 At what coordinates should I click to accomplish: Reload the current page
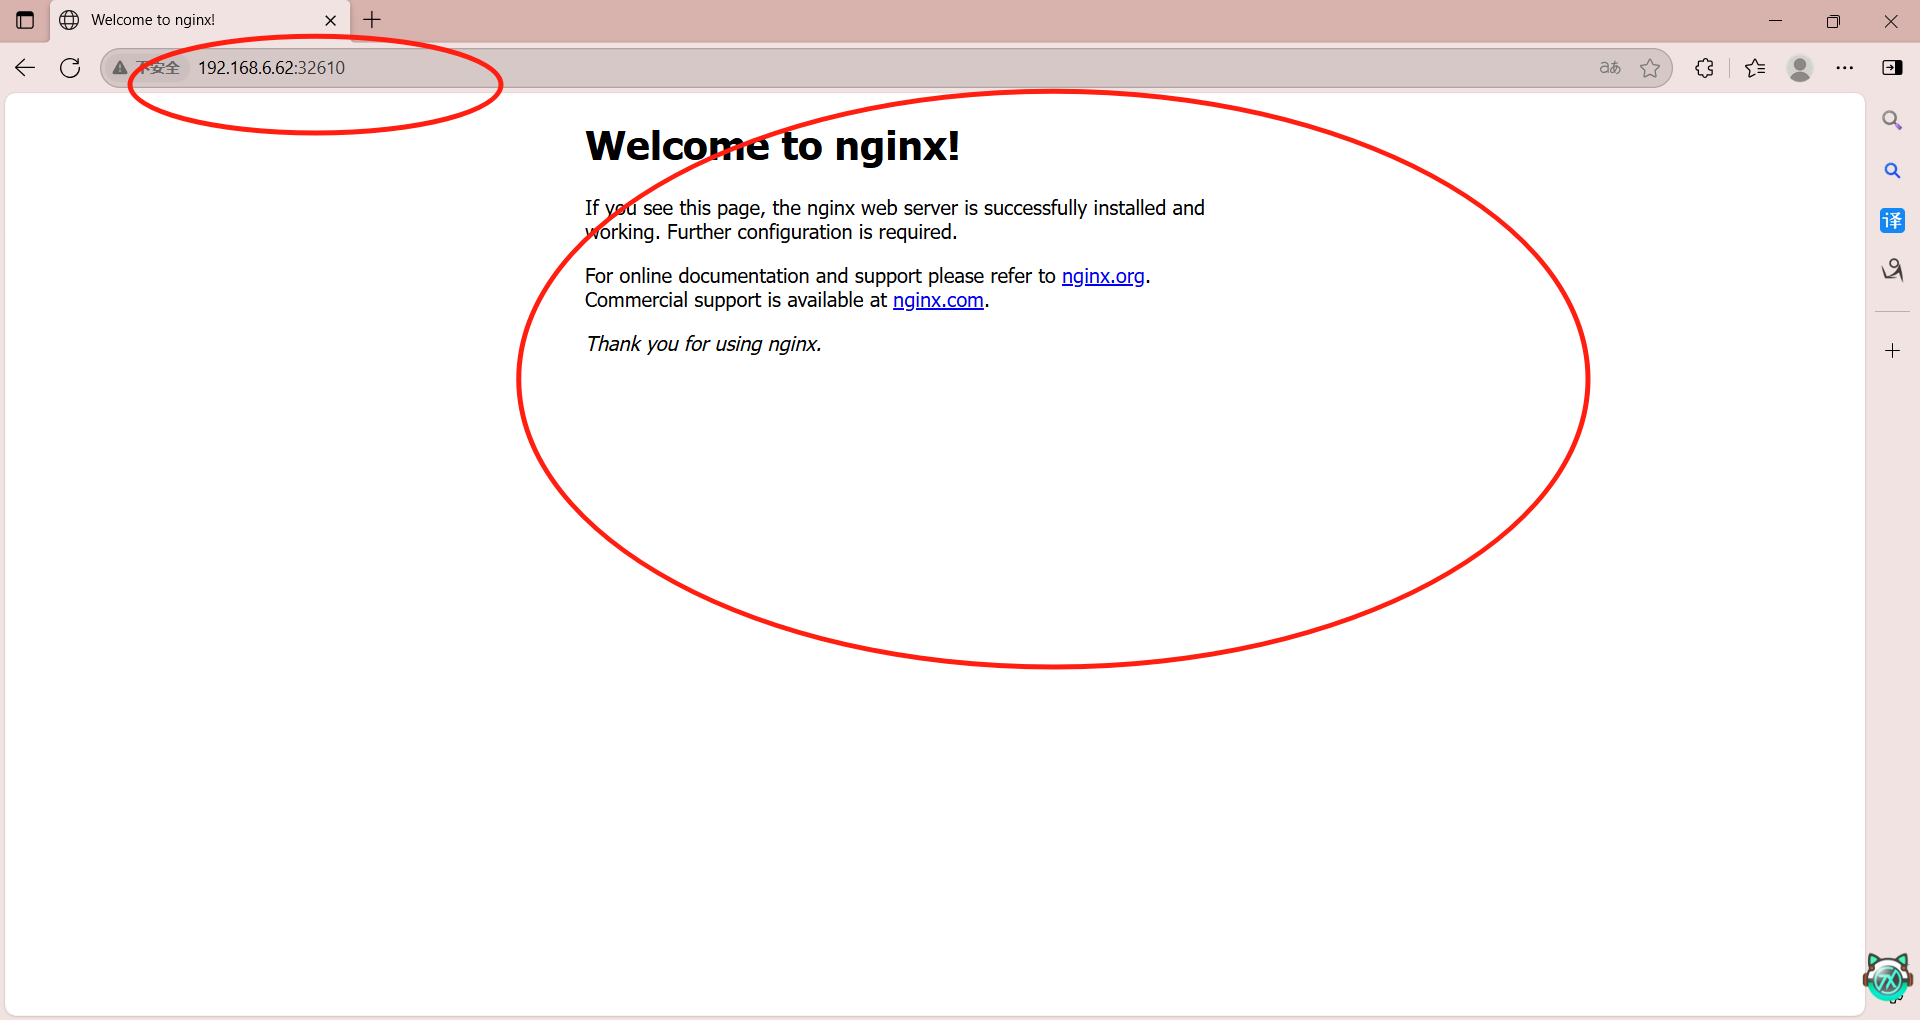pyautogui.click(x=70, y=68)
